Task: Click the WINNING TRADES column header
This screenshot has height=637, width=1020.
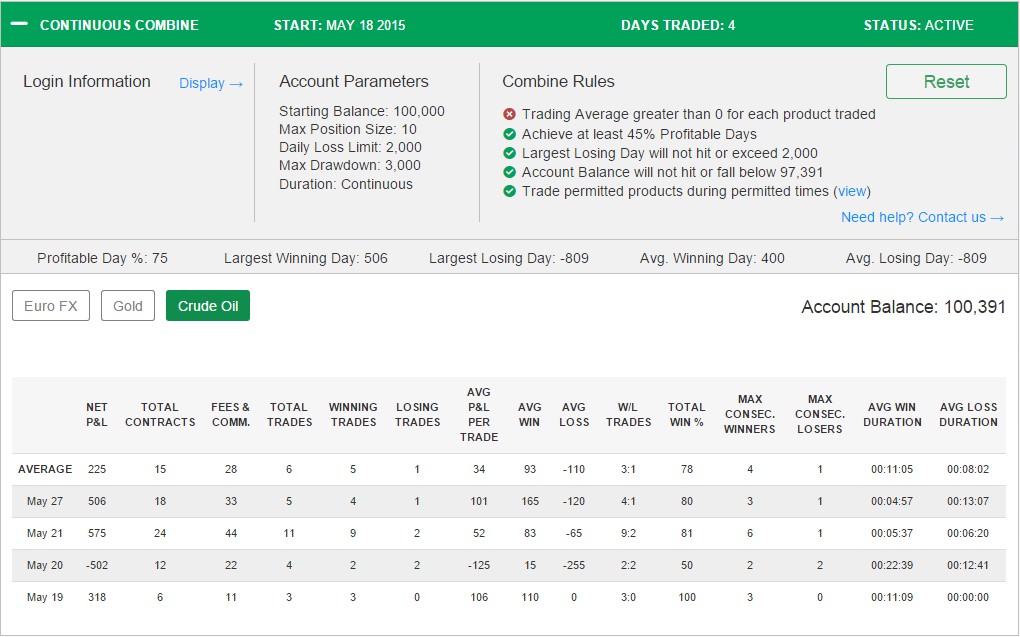Action: coord(353,414)
